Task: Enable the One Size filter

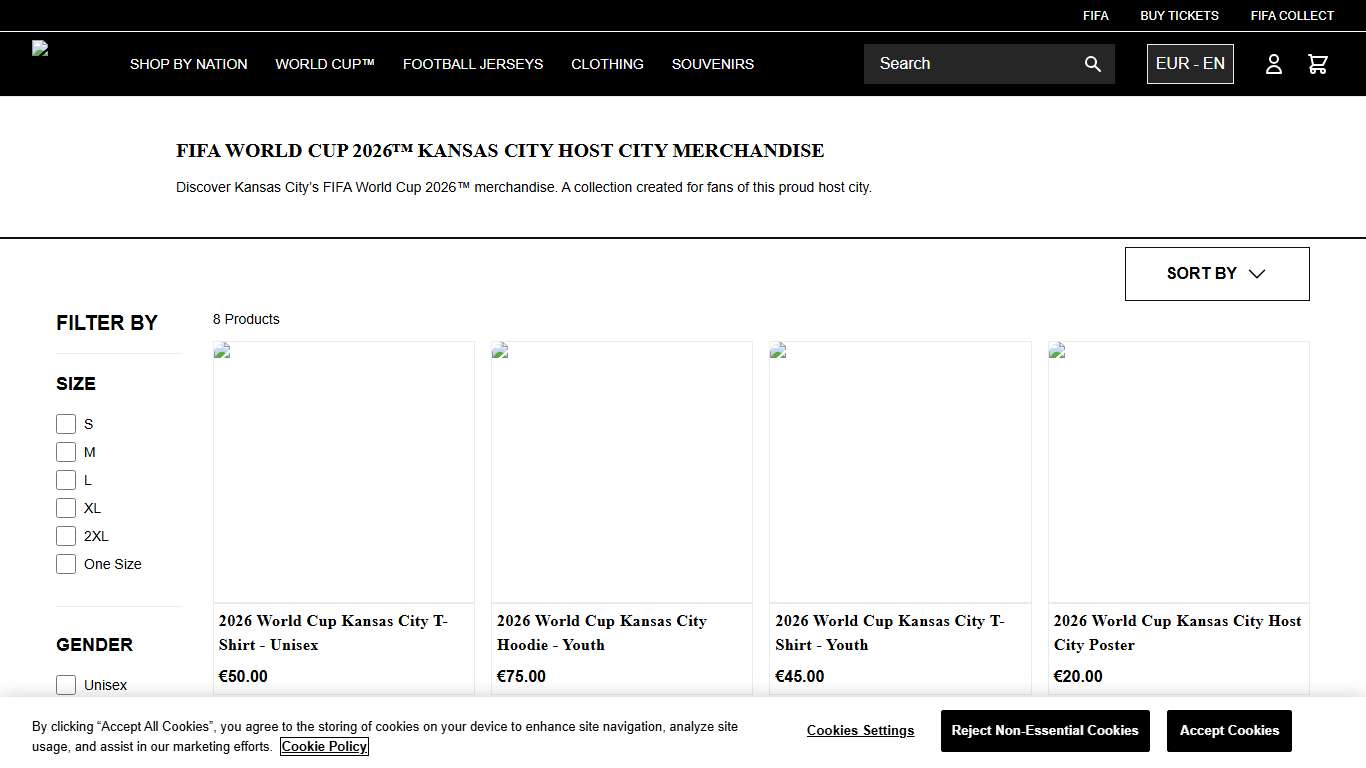Action: click(66, 564)
